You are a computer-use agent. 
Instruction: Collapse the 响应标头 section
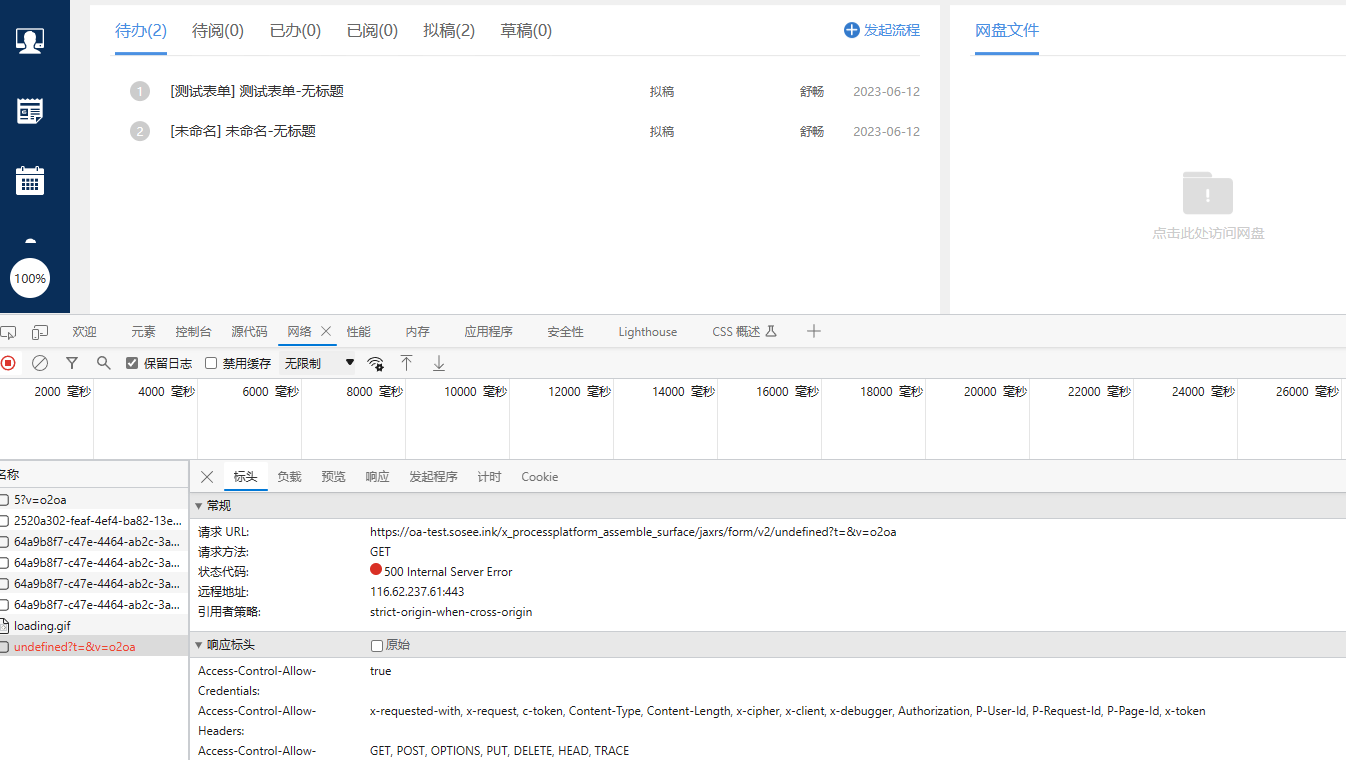coord(199,645)
